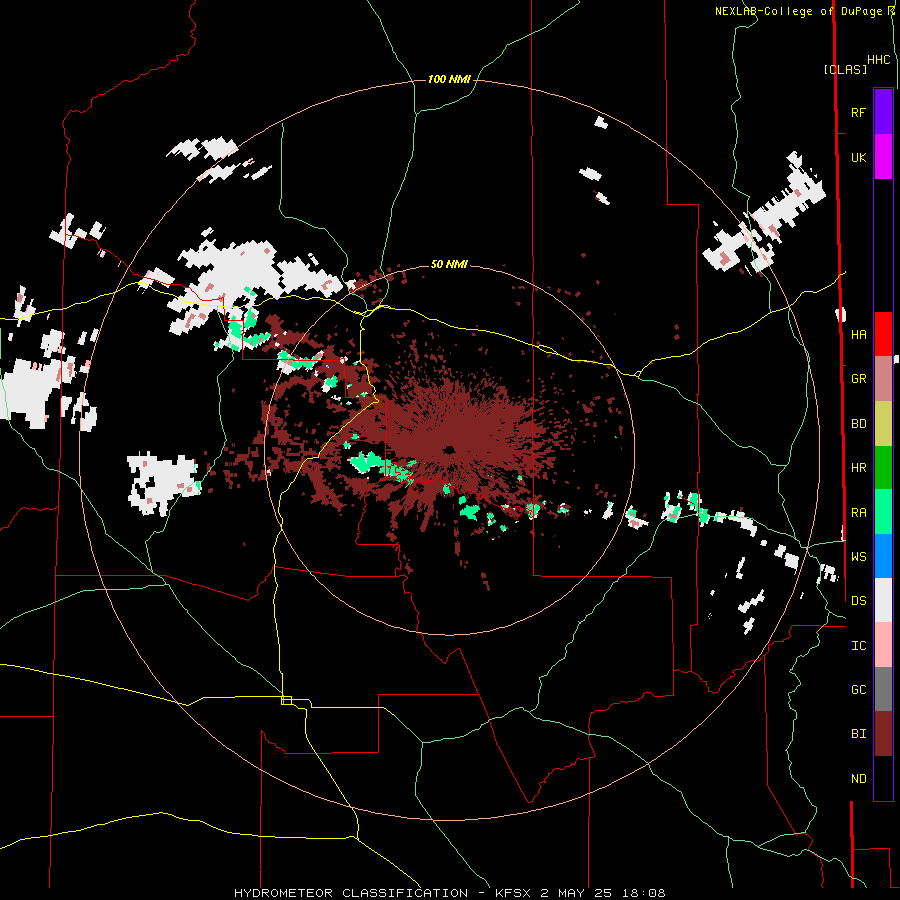Click the HA legend label
Viewport: 900px width, 900px height.
point(858,334)
